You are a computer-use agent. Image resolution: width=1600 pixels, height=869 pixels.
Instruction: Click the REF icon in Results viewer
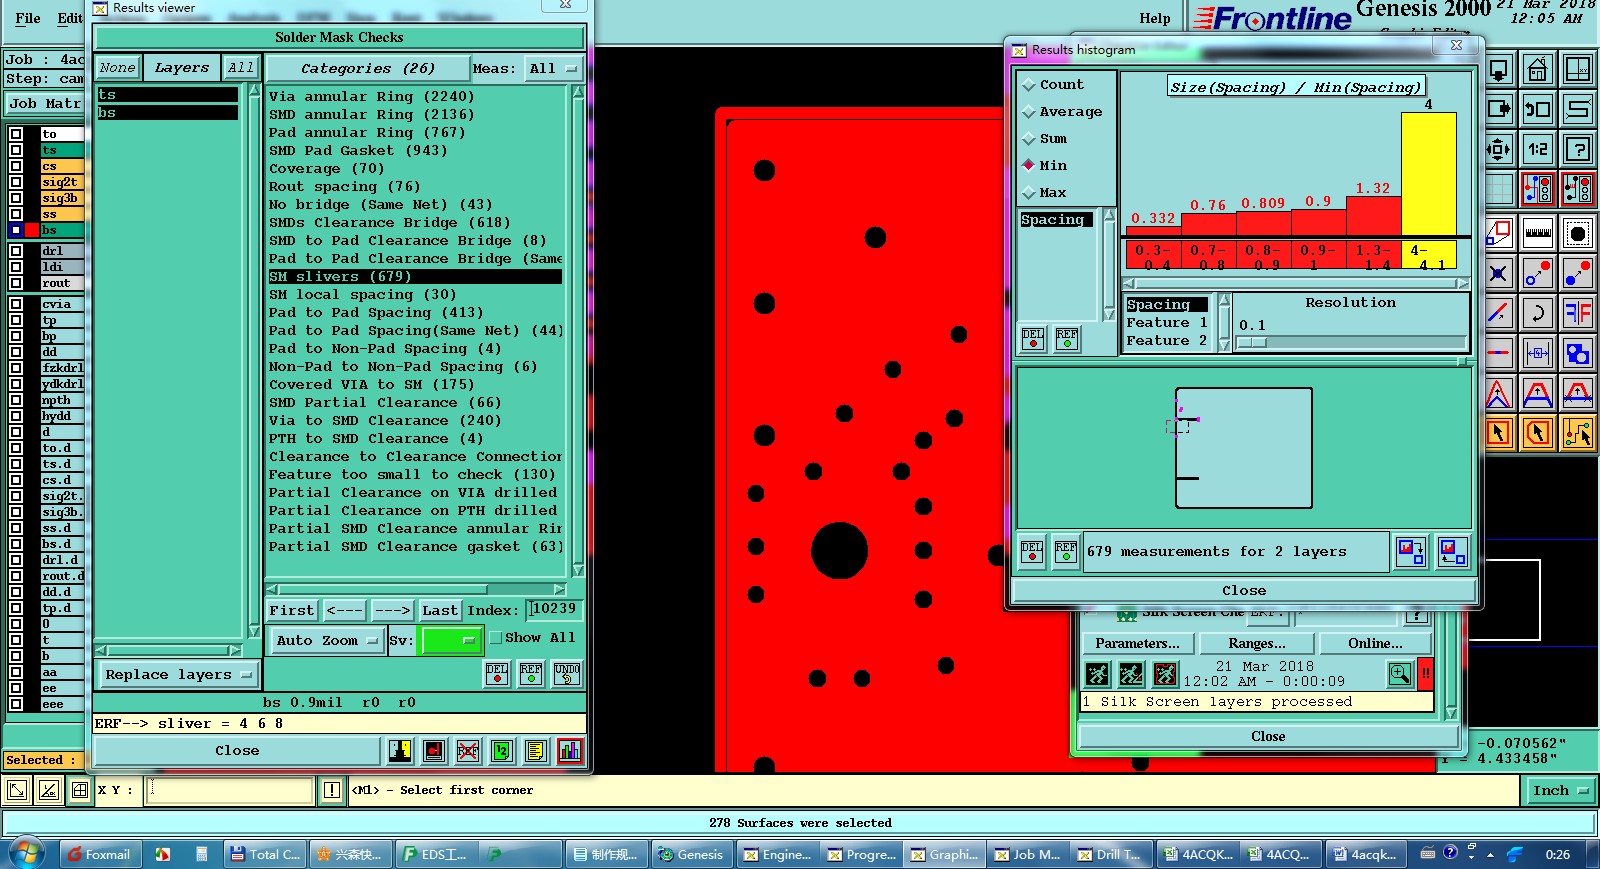pyautogui.click(x=531, y=674)
